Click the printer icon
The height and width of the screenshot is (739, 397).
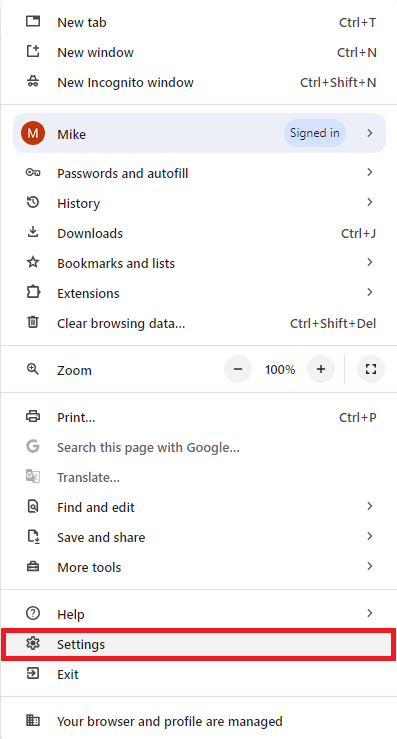pyautogui.click(x=33, y=417)
